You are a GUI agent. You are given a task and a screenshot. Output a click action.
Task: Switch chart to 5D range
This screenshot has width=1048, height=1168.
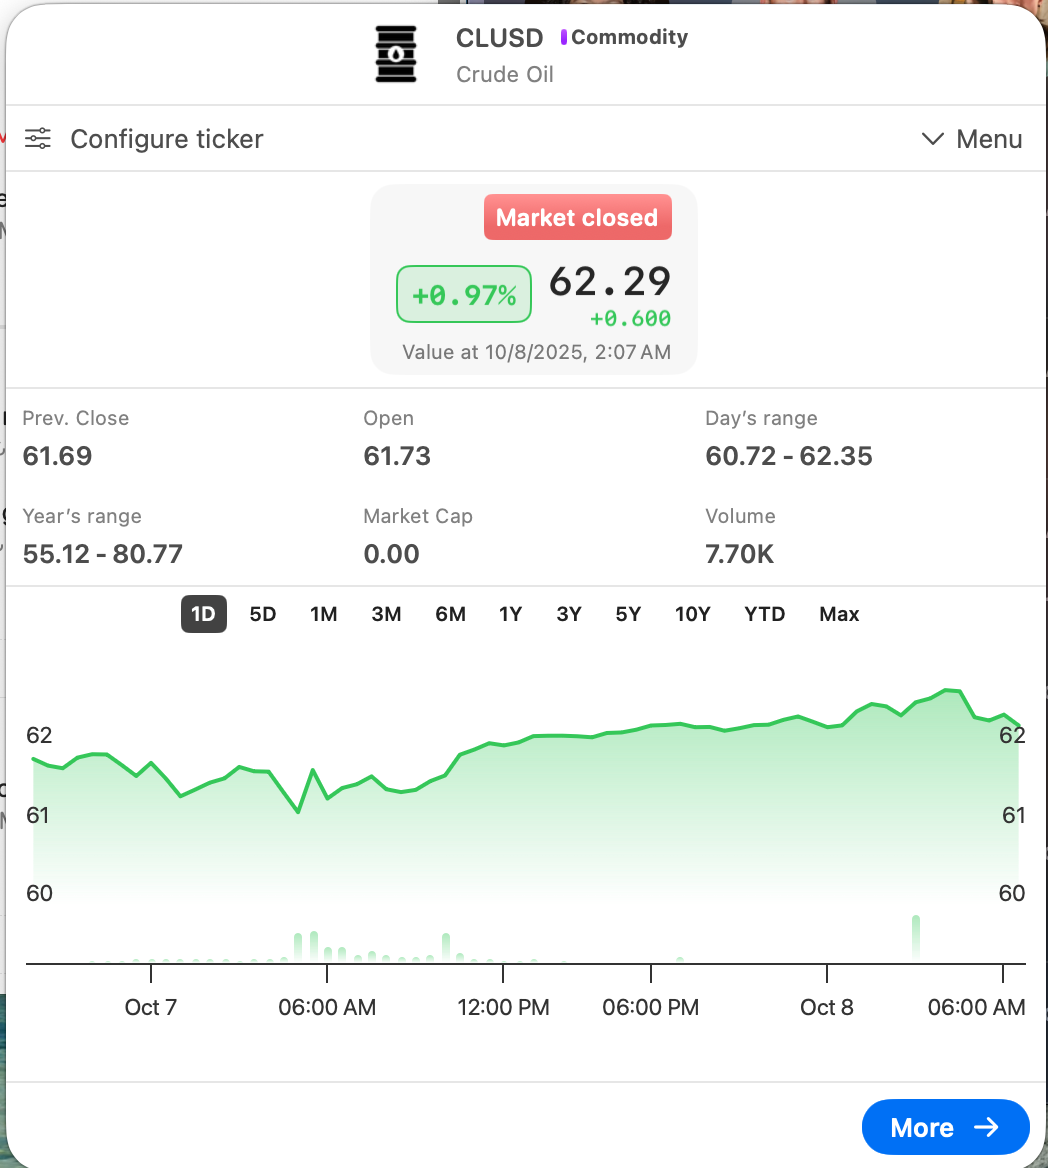[x=262, y=614]
